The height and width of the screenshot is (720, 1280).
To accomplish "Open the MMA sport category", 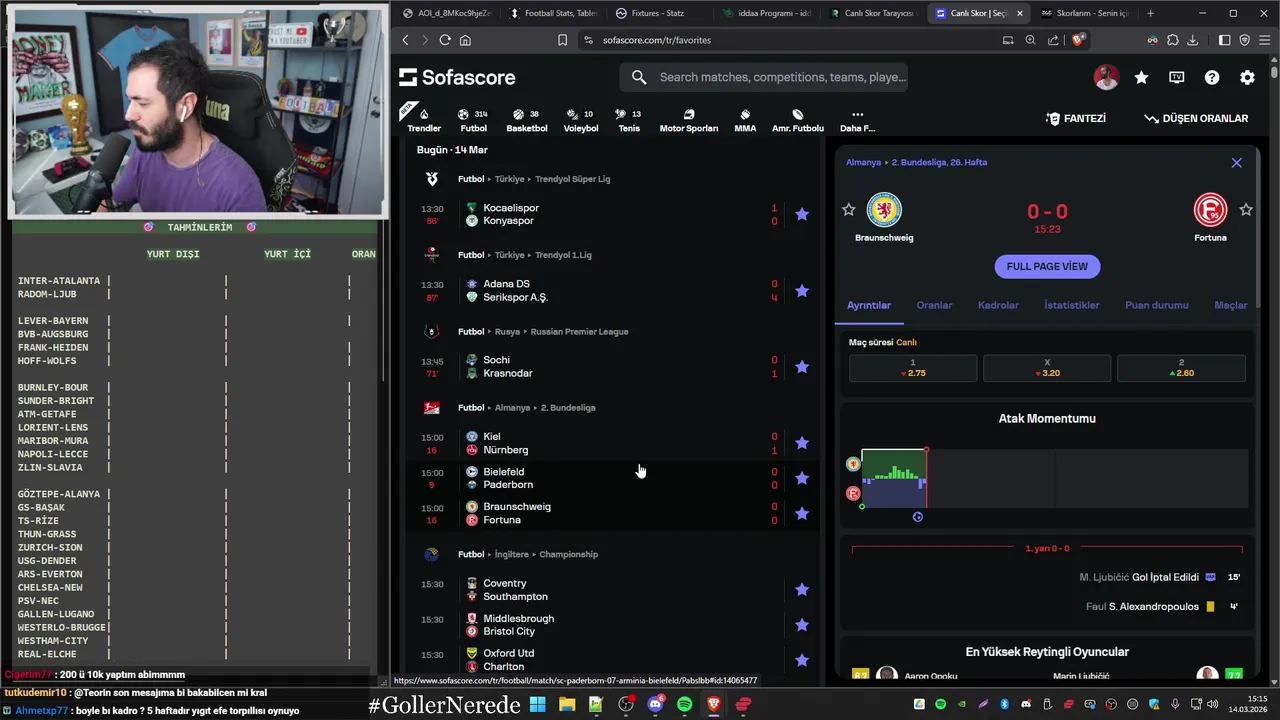I will (745, 120).
